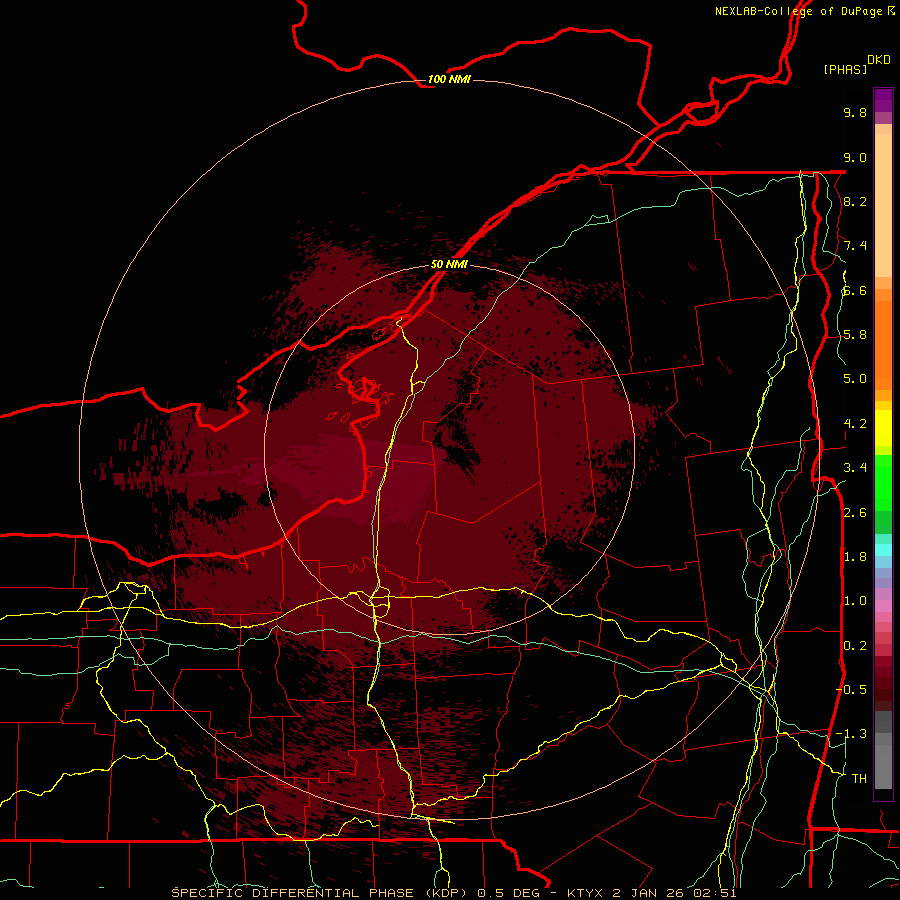The width and height of the screenshot is (900, 900).
Task: Pick the purple segment atop the color bar
Action: tap(883, 100)
